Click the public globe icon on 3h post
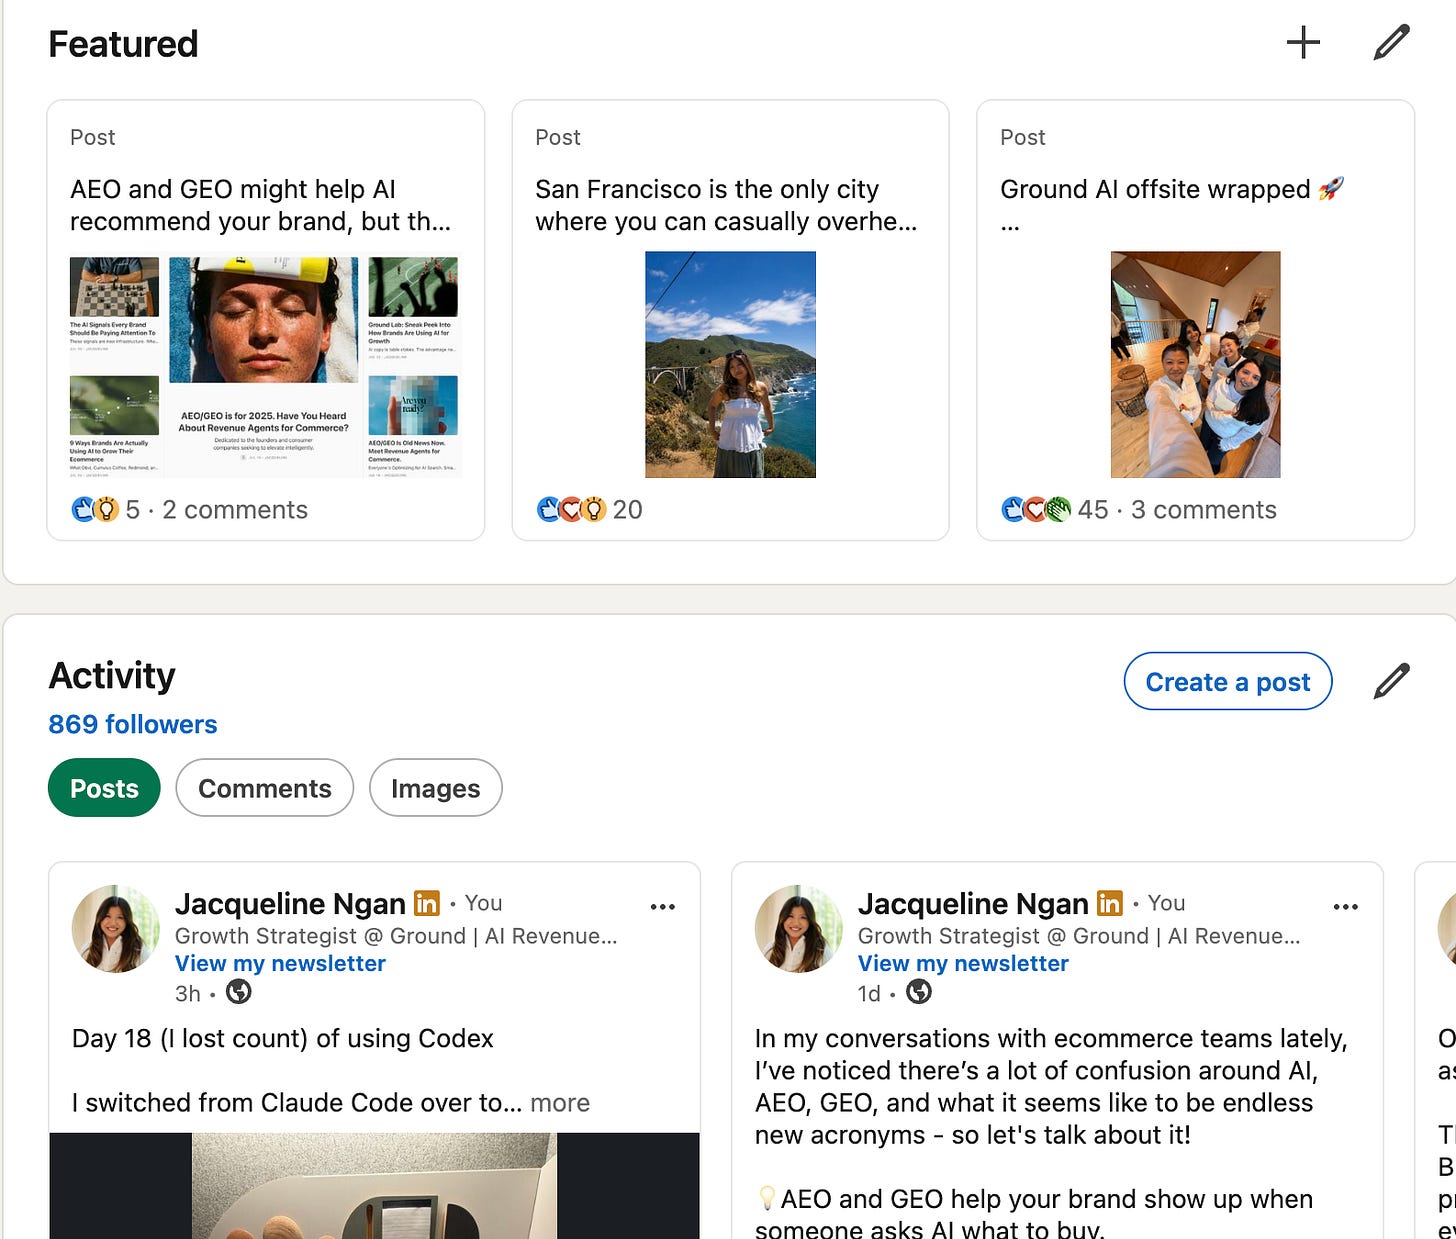Image resolution: width=1456 pixels, height=1239 pixels. click(239, 992)
